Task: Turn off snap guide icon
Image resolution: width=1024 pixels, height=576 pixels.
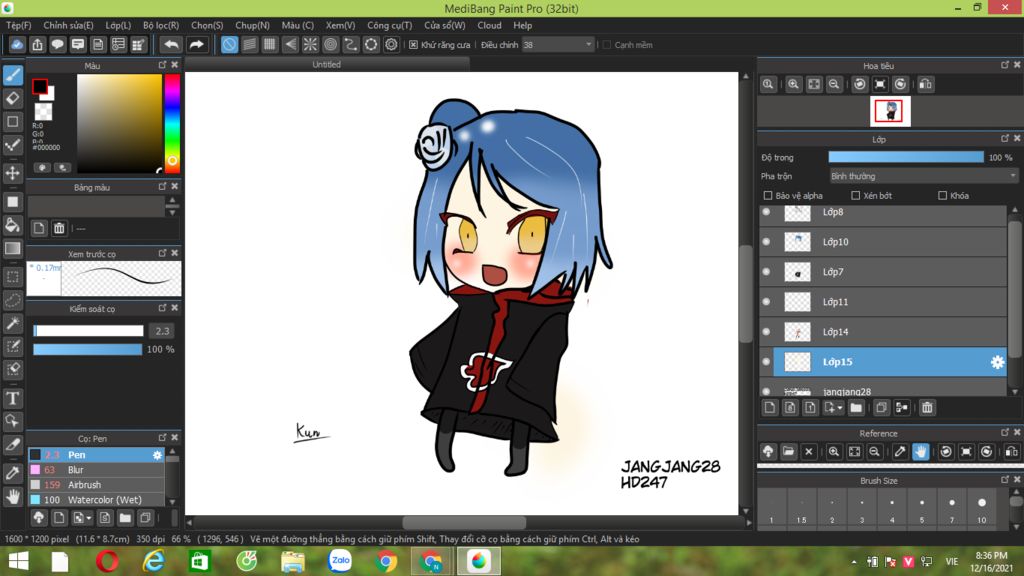Action: tap(229, 44)
